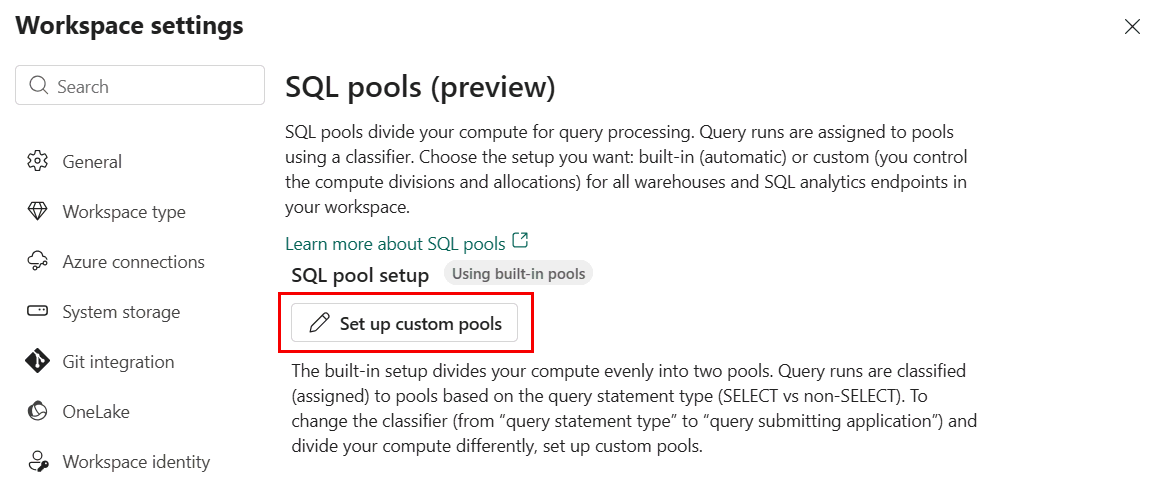Open the OneLake settings page
Image resolution: width=1170 pixels, height=482 pixels.
tap(96, 411)
